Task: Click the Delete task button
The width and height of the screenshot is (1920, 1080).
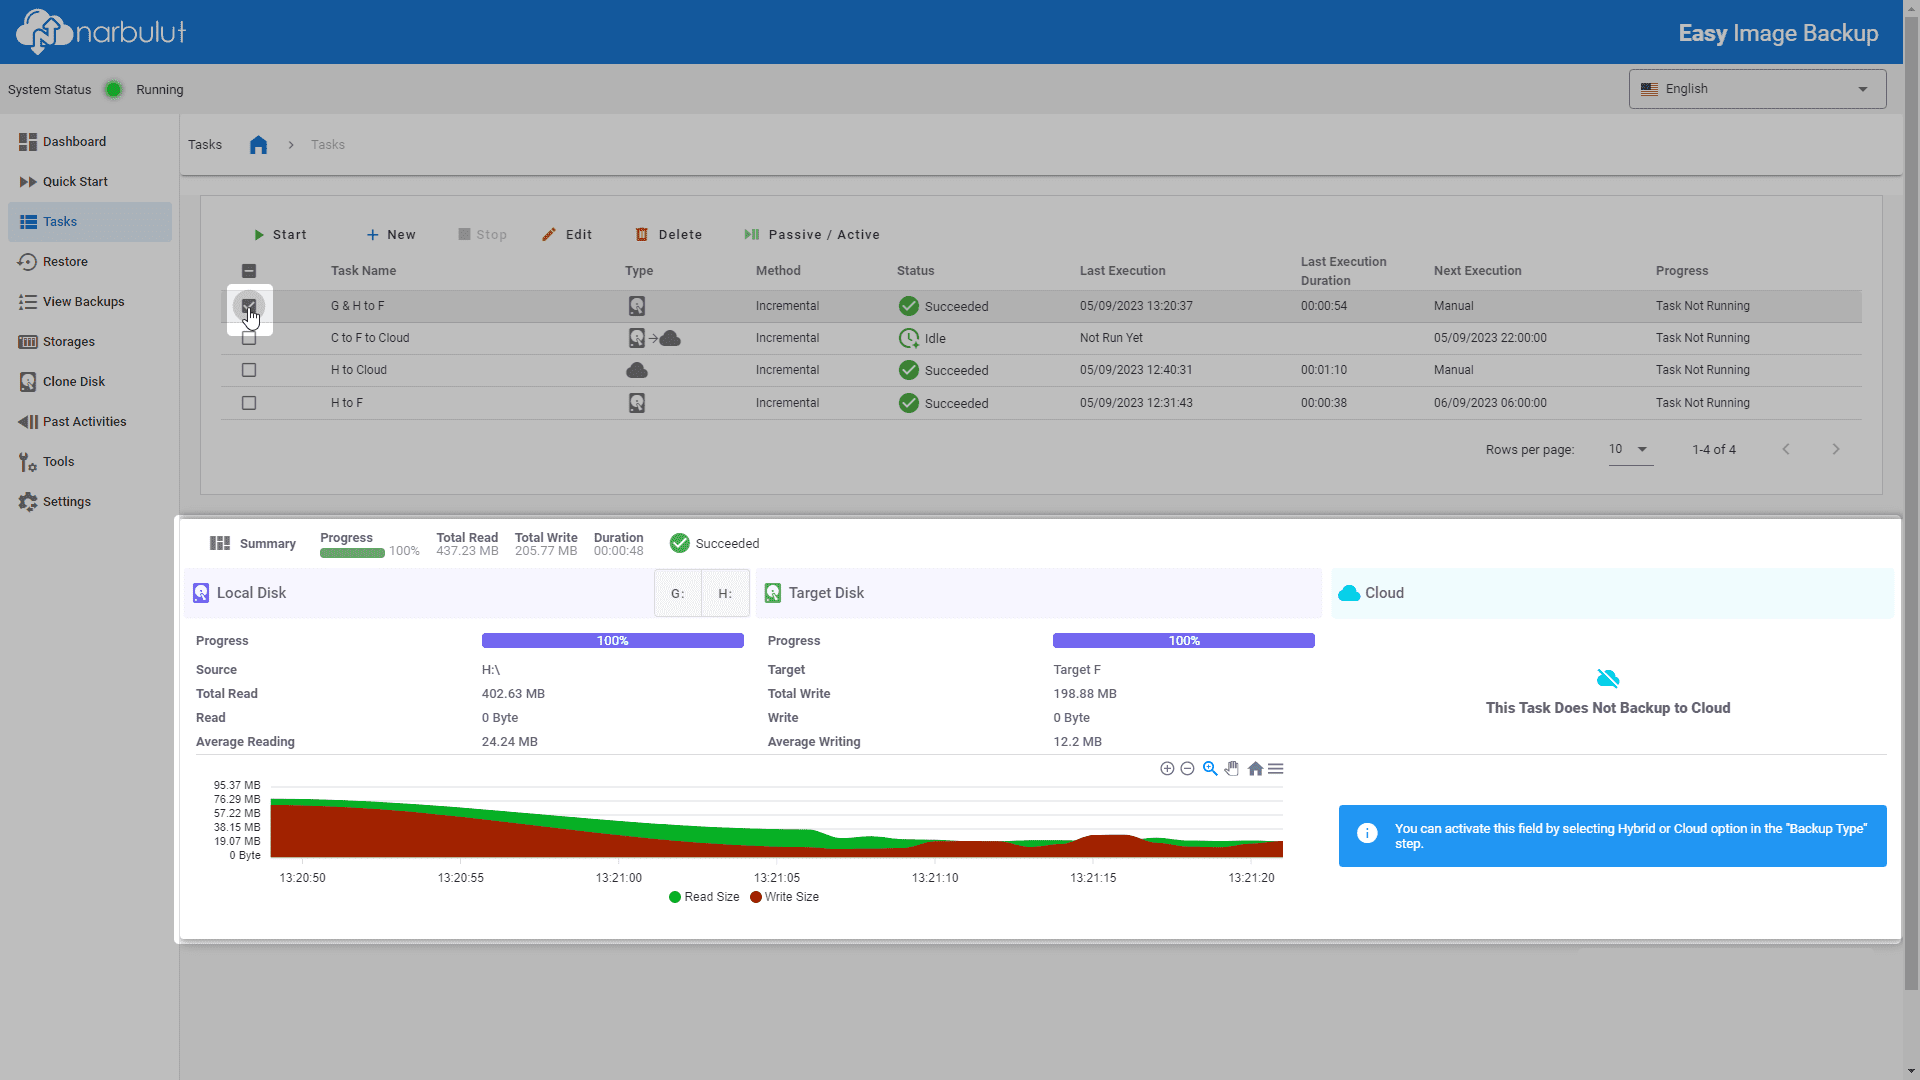Action: (669, 235)
